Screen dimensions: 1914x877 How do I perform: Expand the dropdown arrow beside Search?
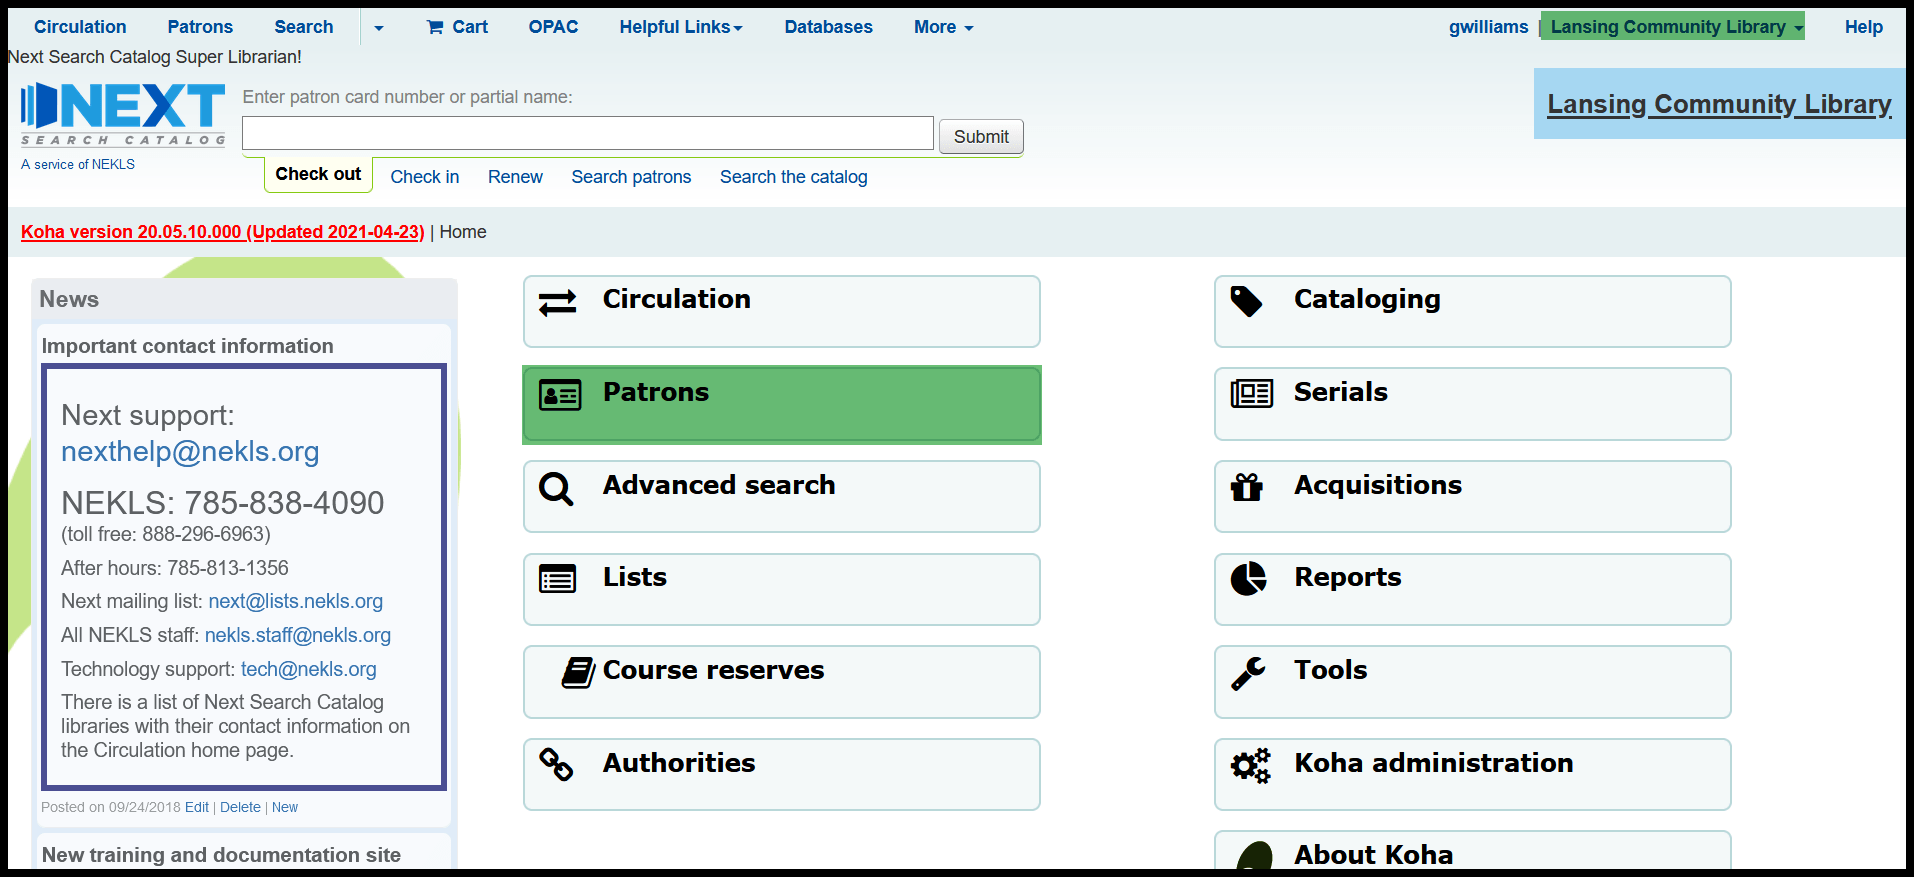tap(378, 28)
